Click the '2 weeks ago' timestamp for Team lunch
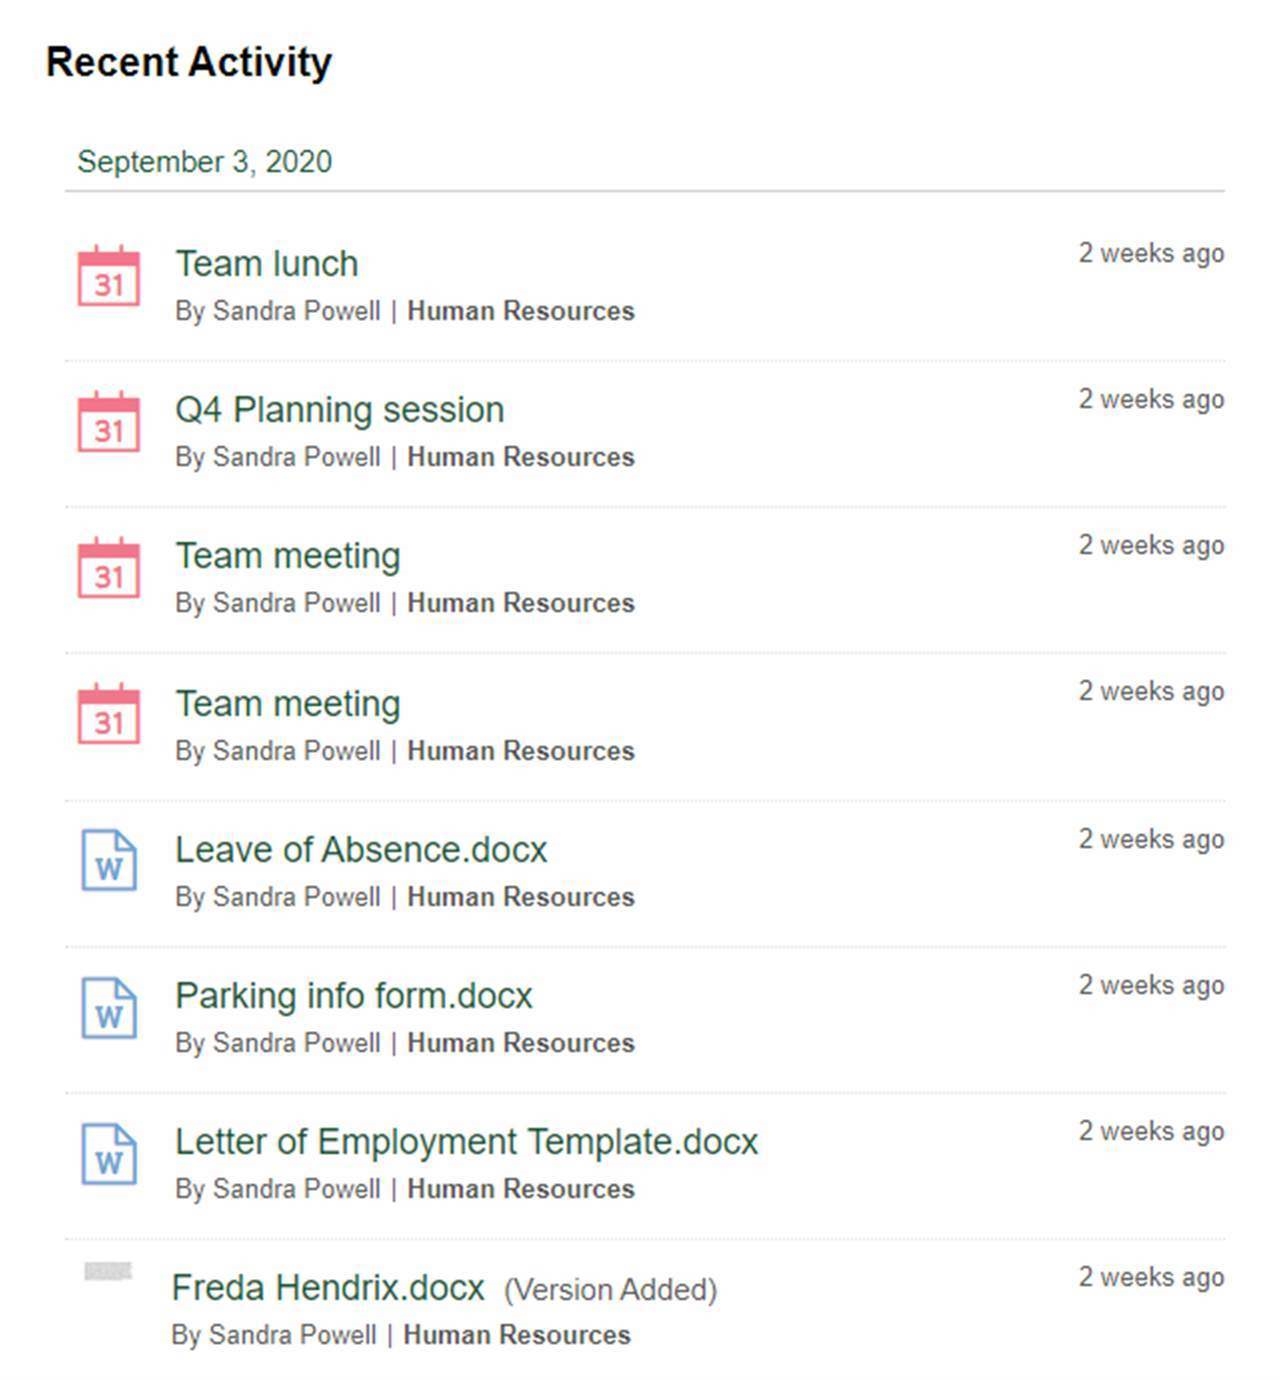 tap(1151, 254)
